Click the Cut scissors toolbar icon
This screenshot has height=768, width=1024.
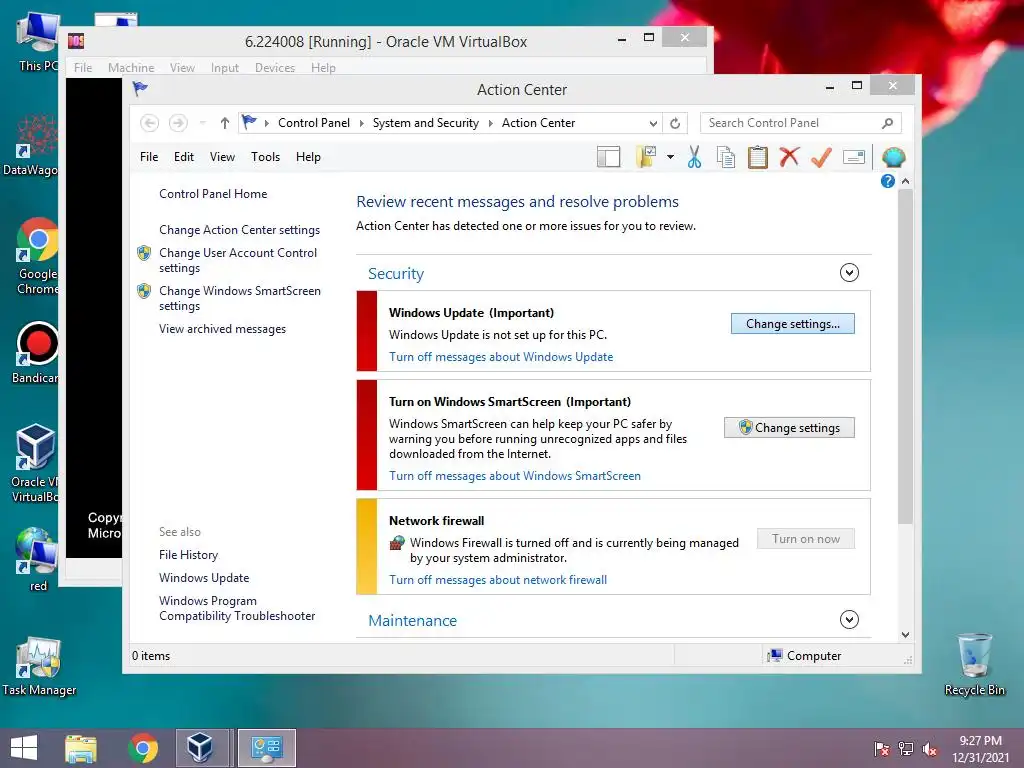[694, 157]
